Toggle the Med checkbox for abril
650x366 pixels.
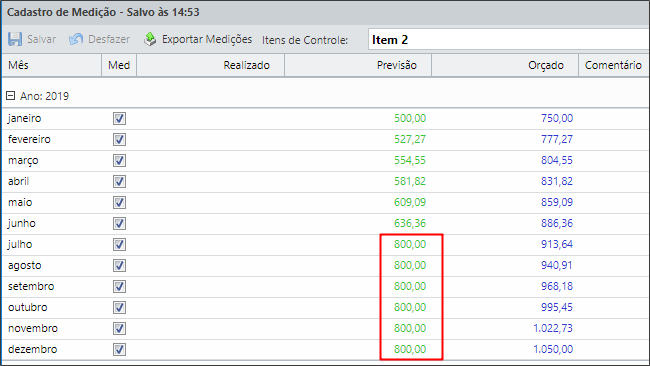point(119,182)
